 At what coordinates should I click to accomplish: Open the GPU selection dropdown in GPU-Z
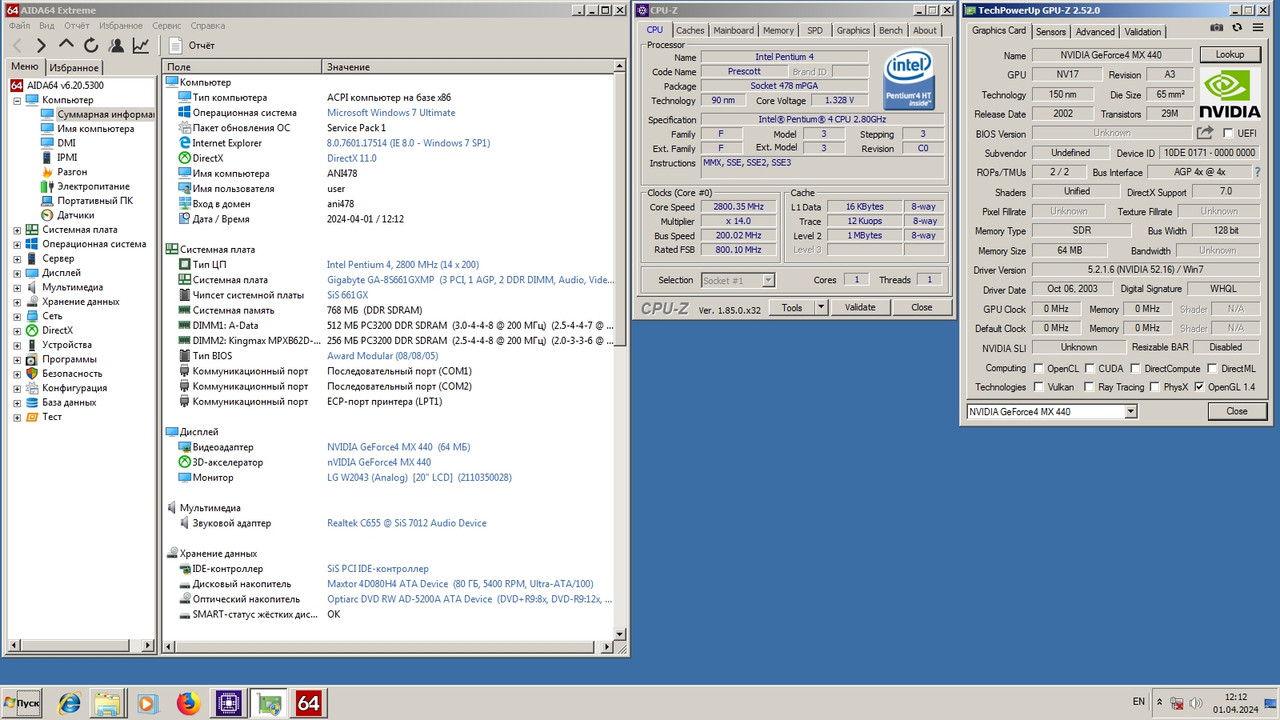tap(1131, 412)
